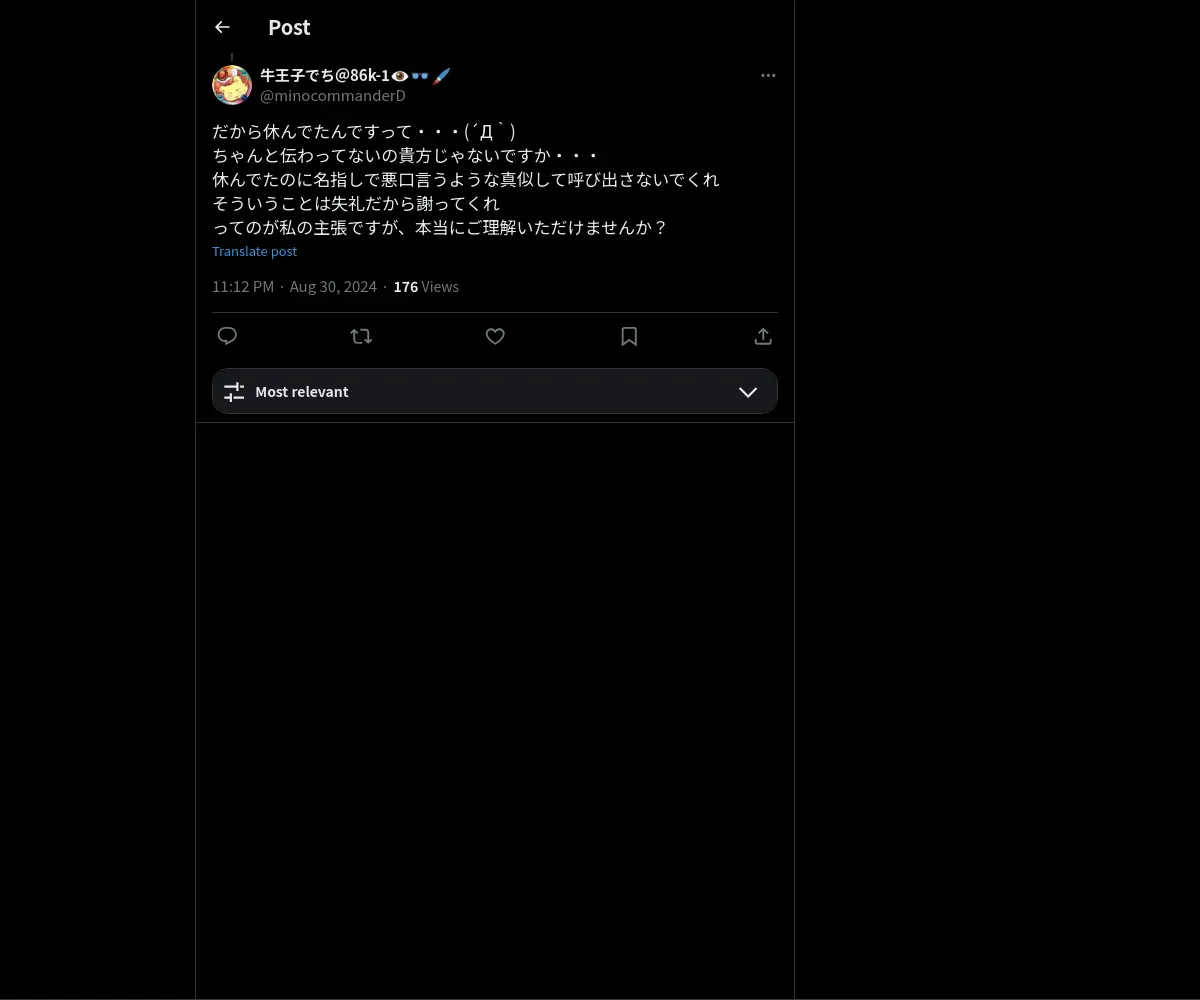Click the paintbrush emoji in the display name

tap(442, 75)
